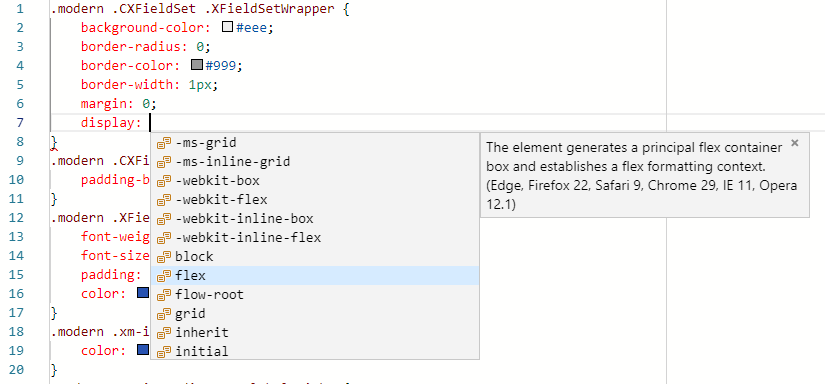Viewport: 825px width, 384px height.
Task: Click the value icon beside -ms-grid suggestion
Action: click(x=165, y=143)
